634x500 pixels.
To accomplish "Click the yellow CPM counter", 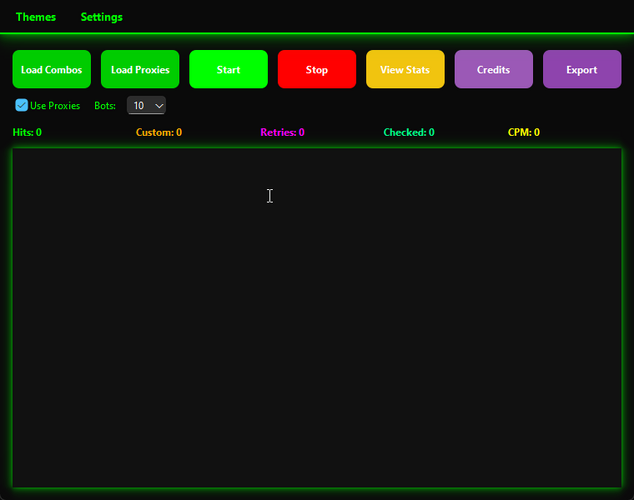I will [524, 132].
